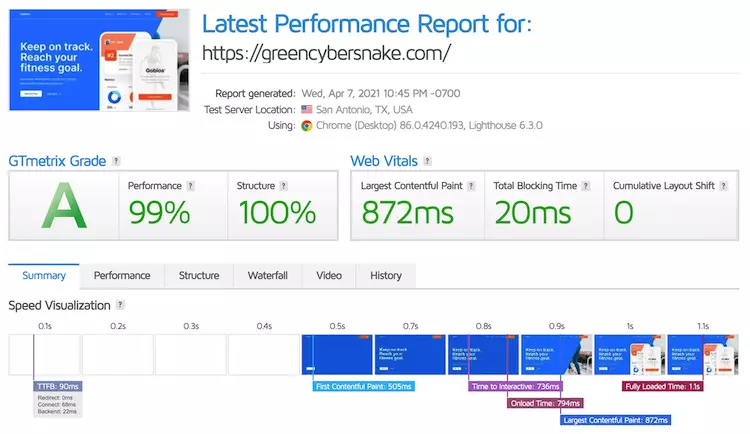This screenshot has height=434, width=750.
Task: Click the US flag icon
Action: [x=306, y=109]
